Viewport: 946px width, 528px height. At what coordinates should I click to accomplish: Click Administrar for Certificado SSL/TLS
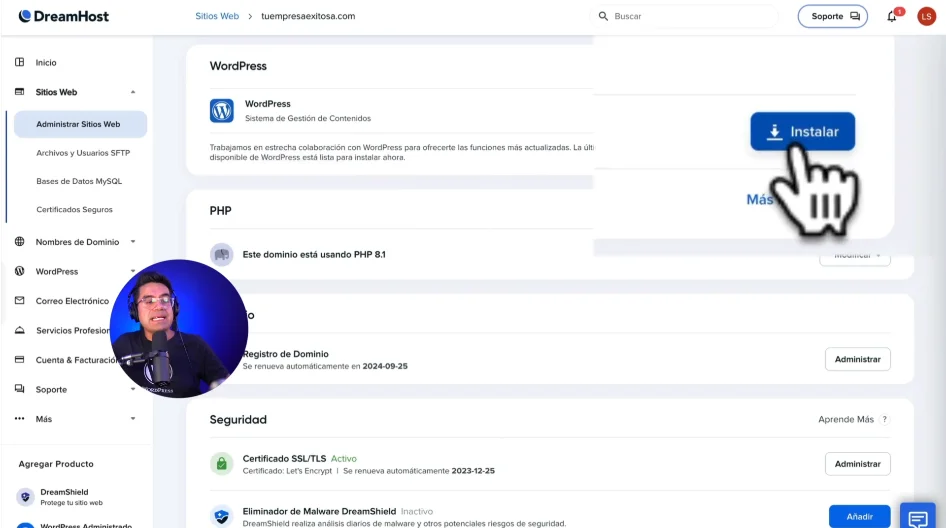coord(857,464)
